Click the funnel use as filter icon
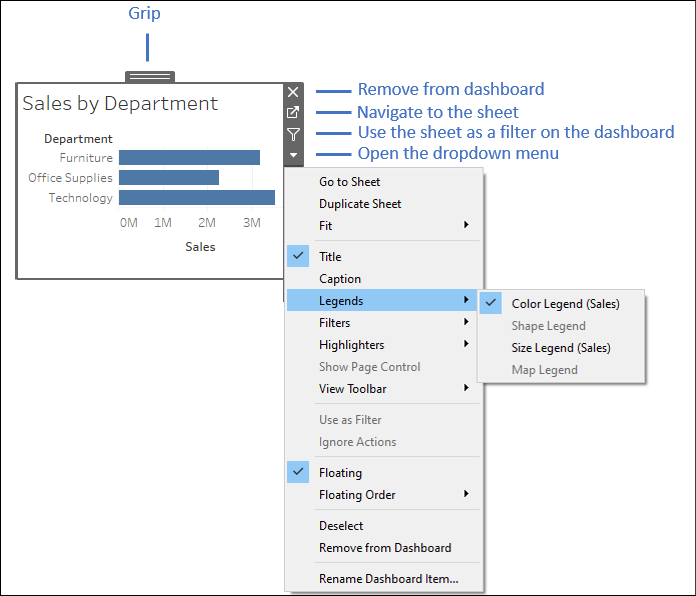The width and height of the screenshot is (696, 596). click(x=293, y=134)
